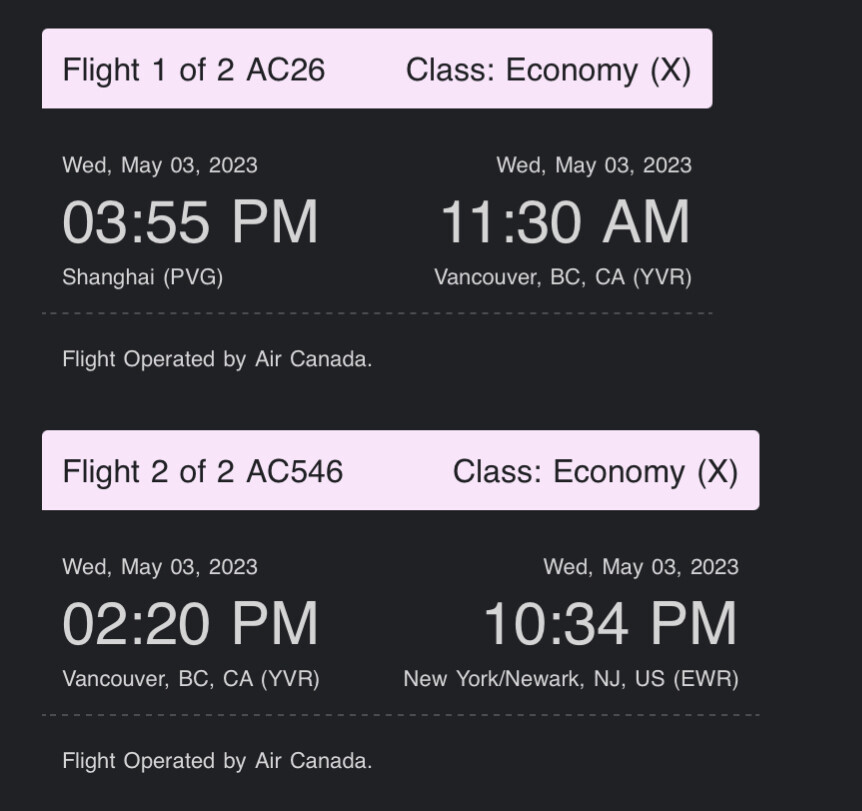The image size is (862, 811).
Task: Click the date above 10:34 PM
Action: coord(641,567)
